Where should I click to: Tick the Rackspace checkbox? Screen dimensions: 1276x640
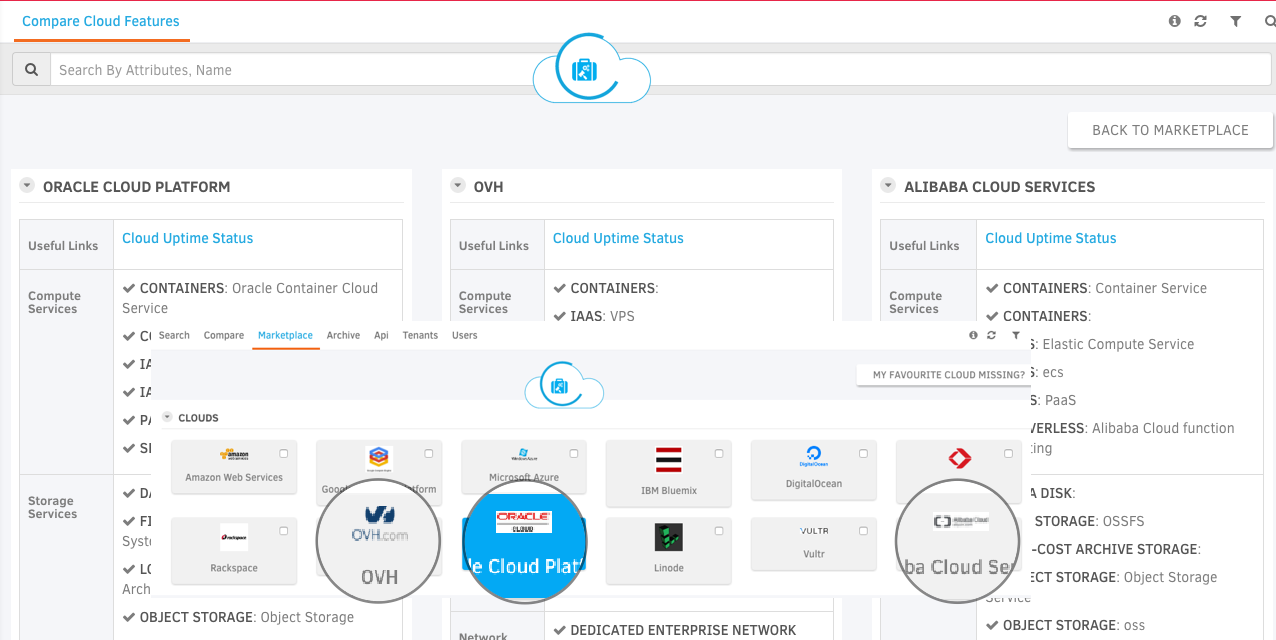click(x=283, y=531)
